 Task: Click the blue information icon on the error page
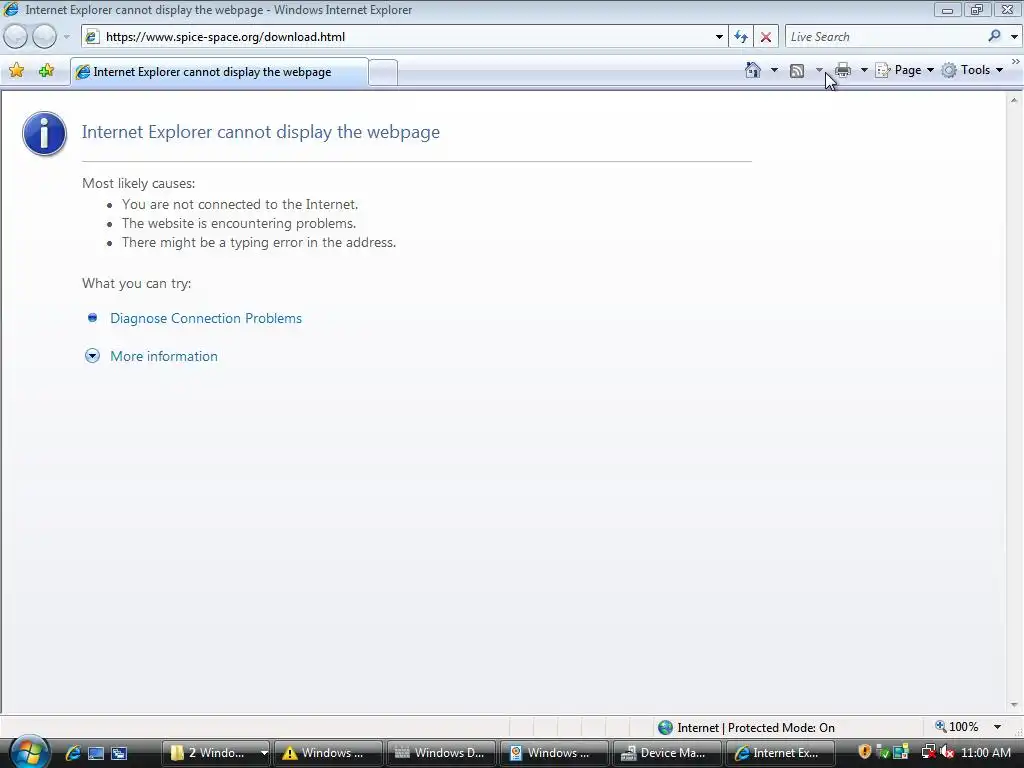tap(44, 133)
